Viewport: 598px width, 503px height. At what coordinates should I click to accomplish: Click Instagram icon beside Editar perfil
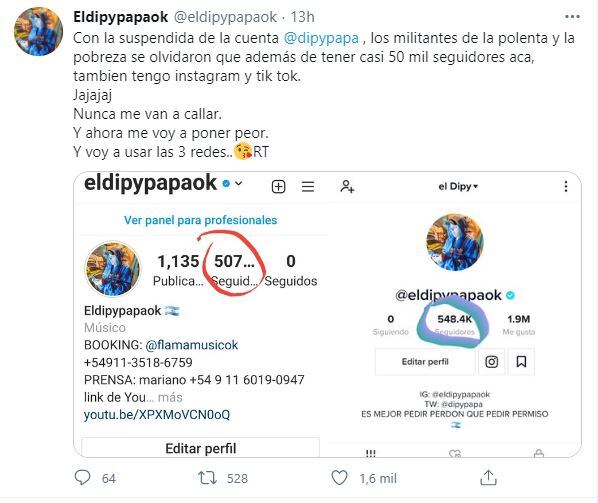click(491, 362)
